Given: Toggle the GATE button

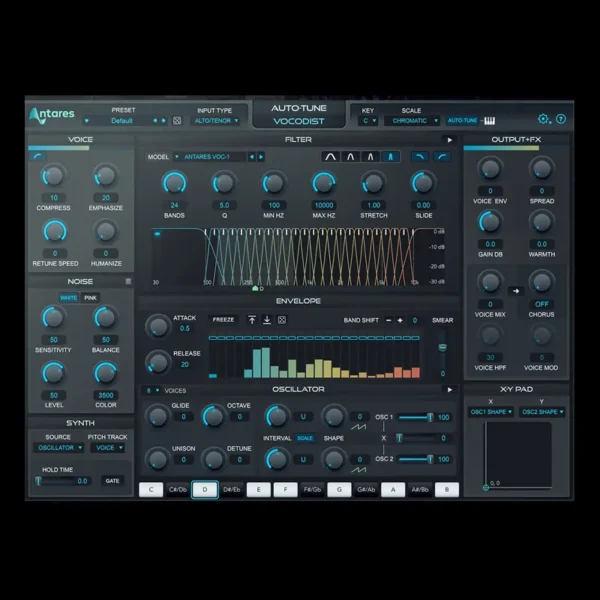Looking at the screenshot, I should [x=112, y=481].
